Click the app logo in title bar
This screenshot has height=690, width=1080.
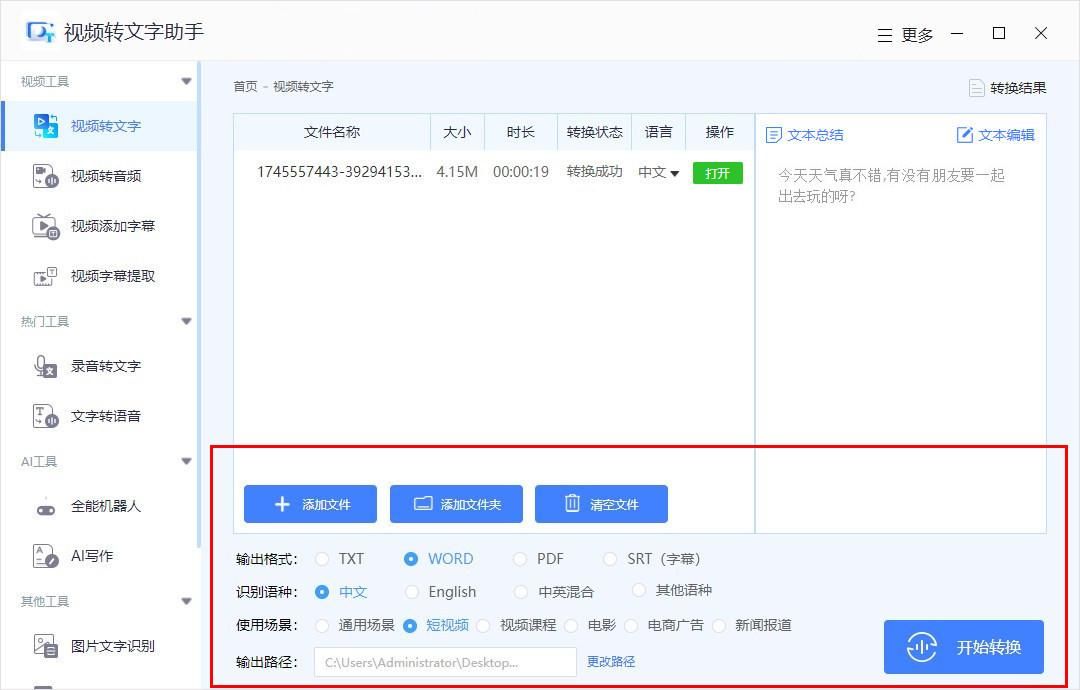[40, 32]
